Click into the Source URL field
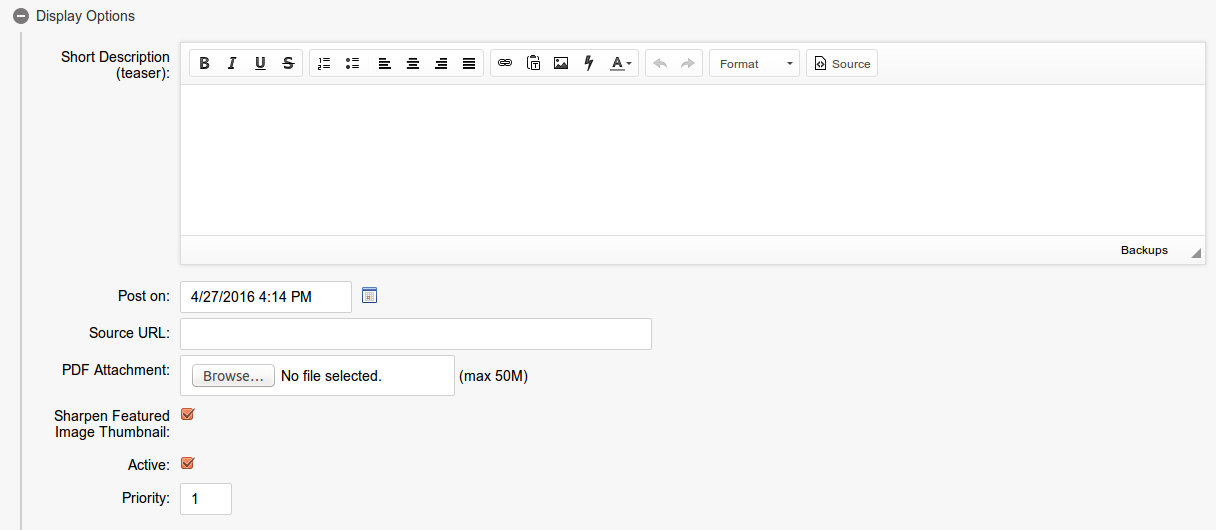Viewport: 1216px width, 530px height. (415, 334)
